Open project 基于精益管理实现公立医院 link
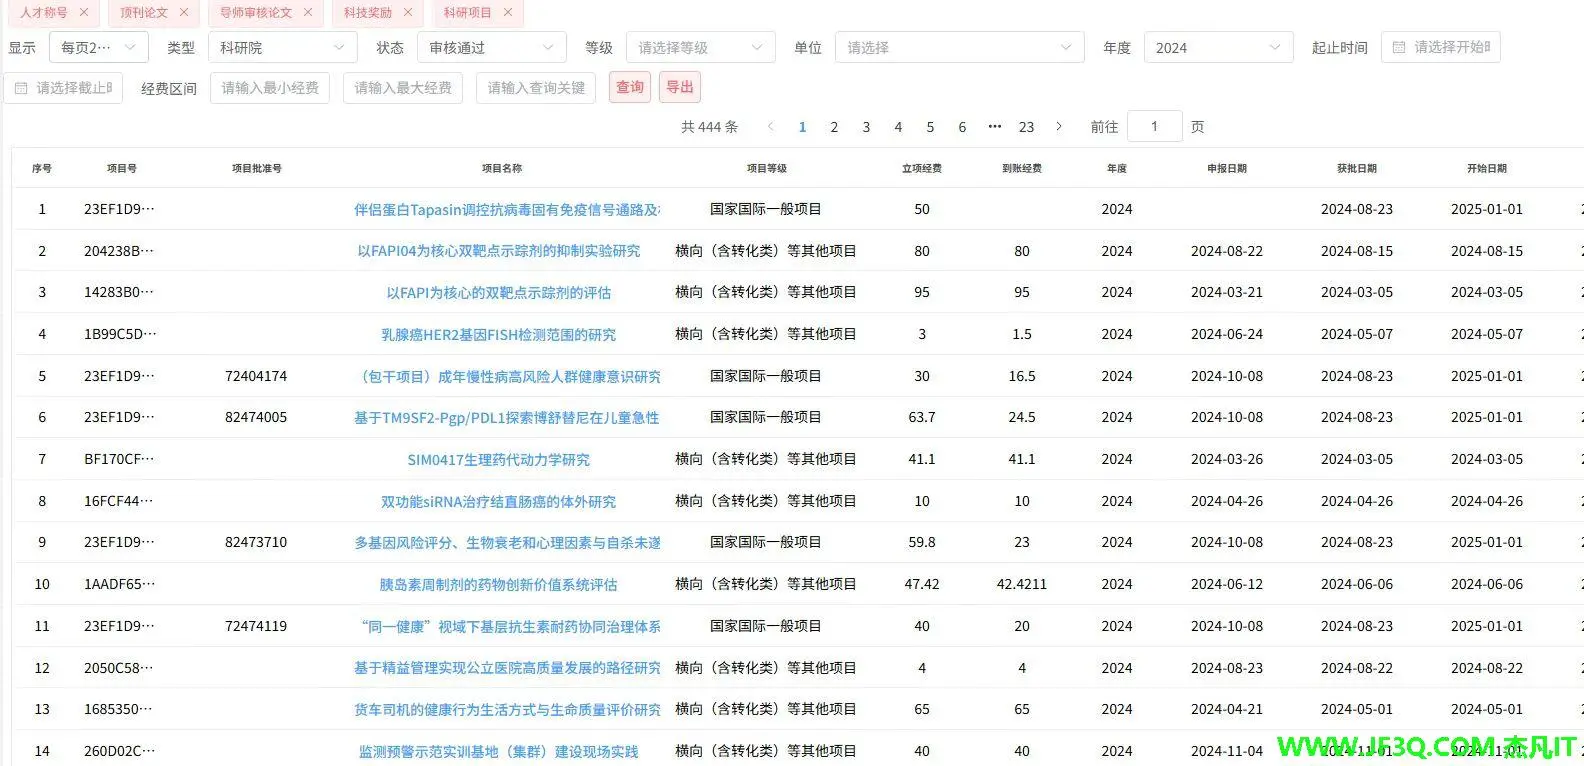1584x766 pixels. tap(507, 668)
